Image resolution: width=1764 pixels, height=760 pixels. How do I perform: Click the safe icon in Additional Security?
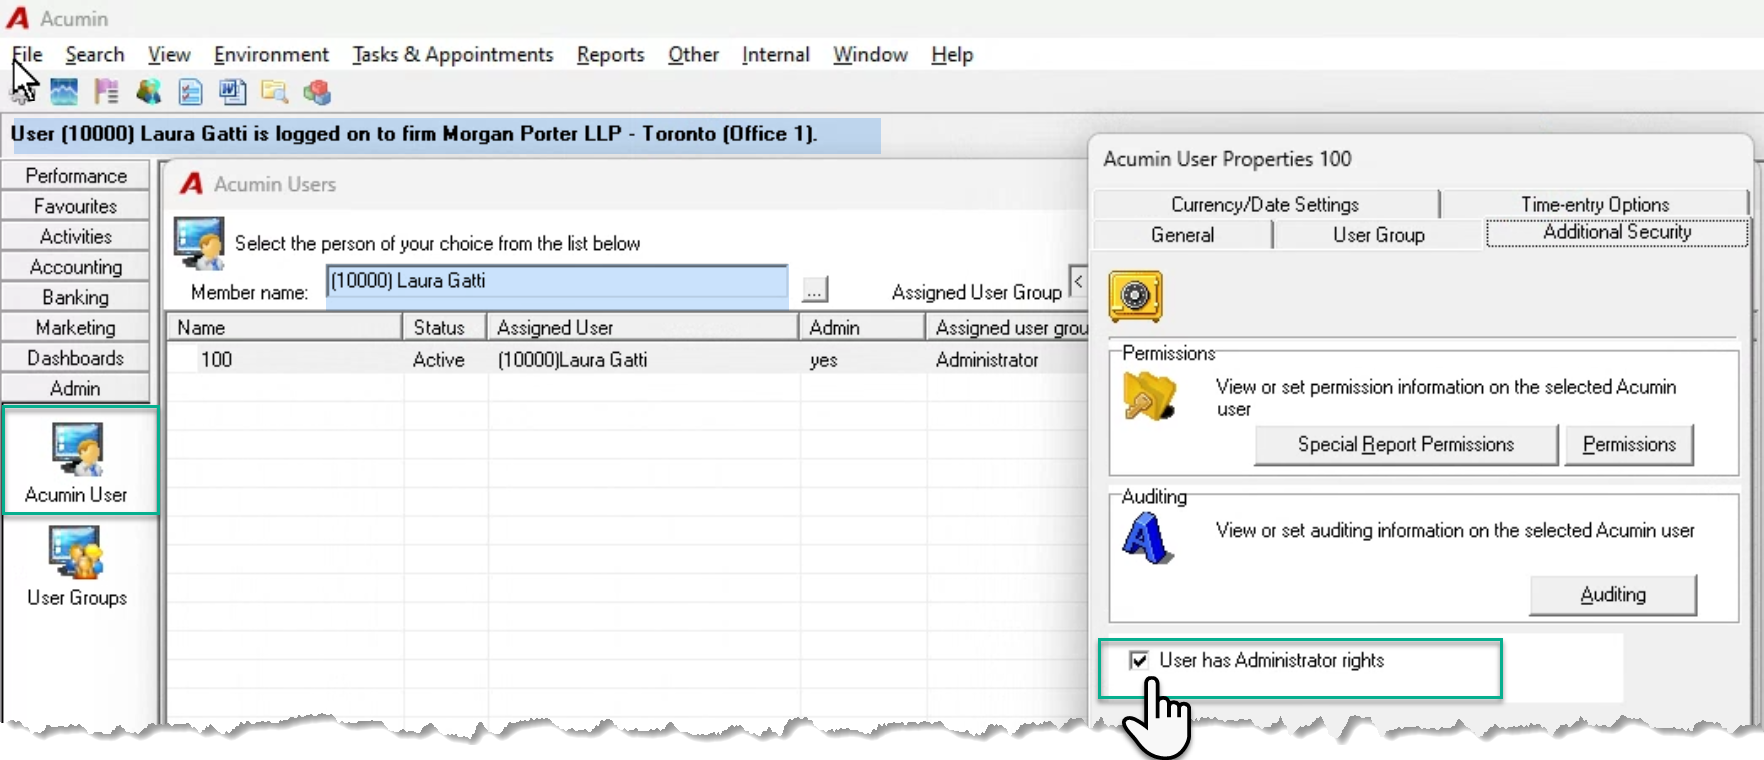1135,296
